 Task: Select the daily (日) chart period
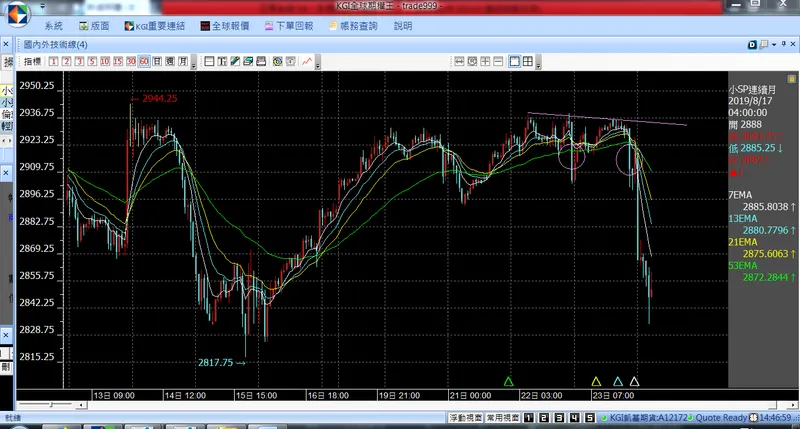[157, 62]
